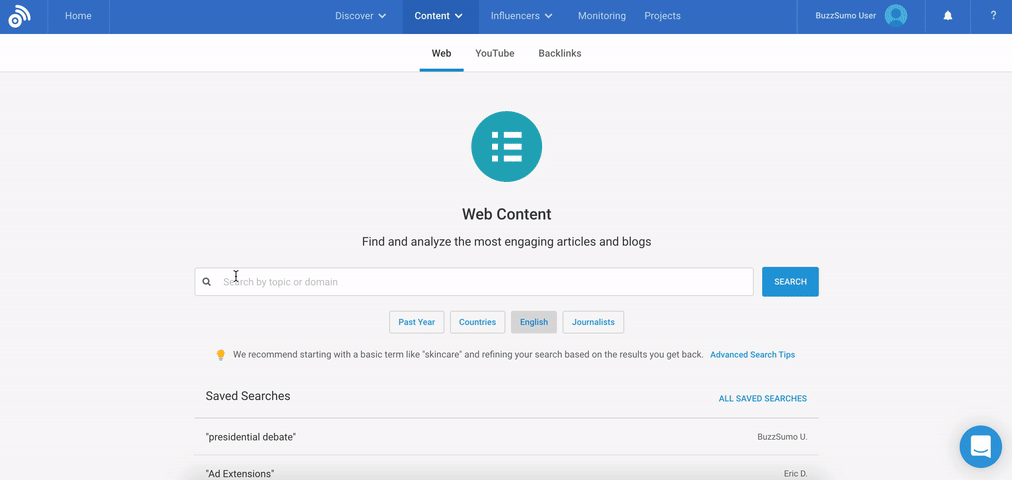
Task: Open the Past Year date filter
Action: (416, 322)
